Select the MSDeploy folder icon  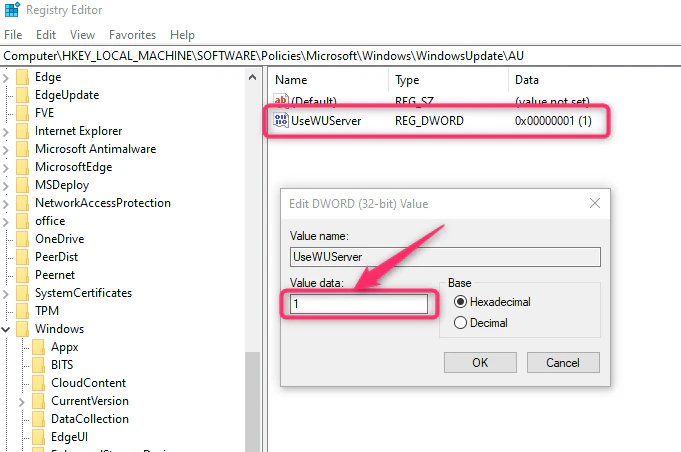coord(22,185)
